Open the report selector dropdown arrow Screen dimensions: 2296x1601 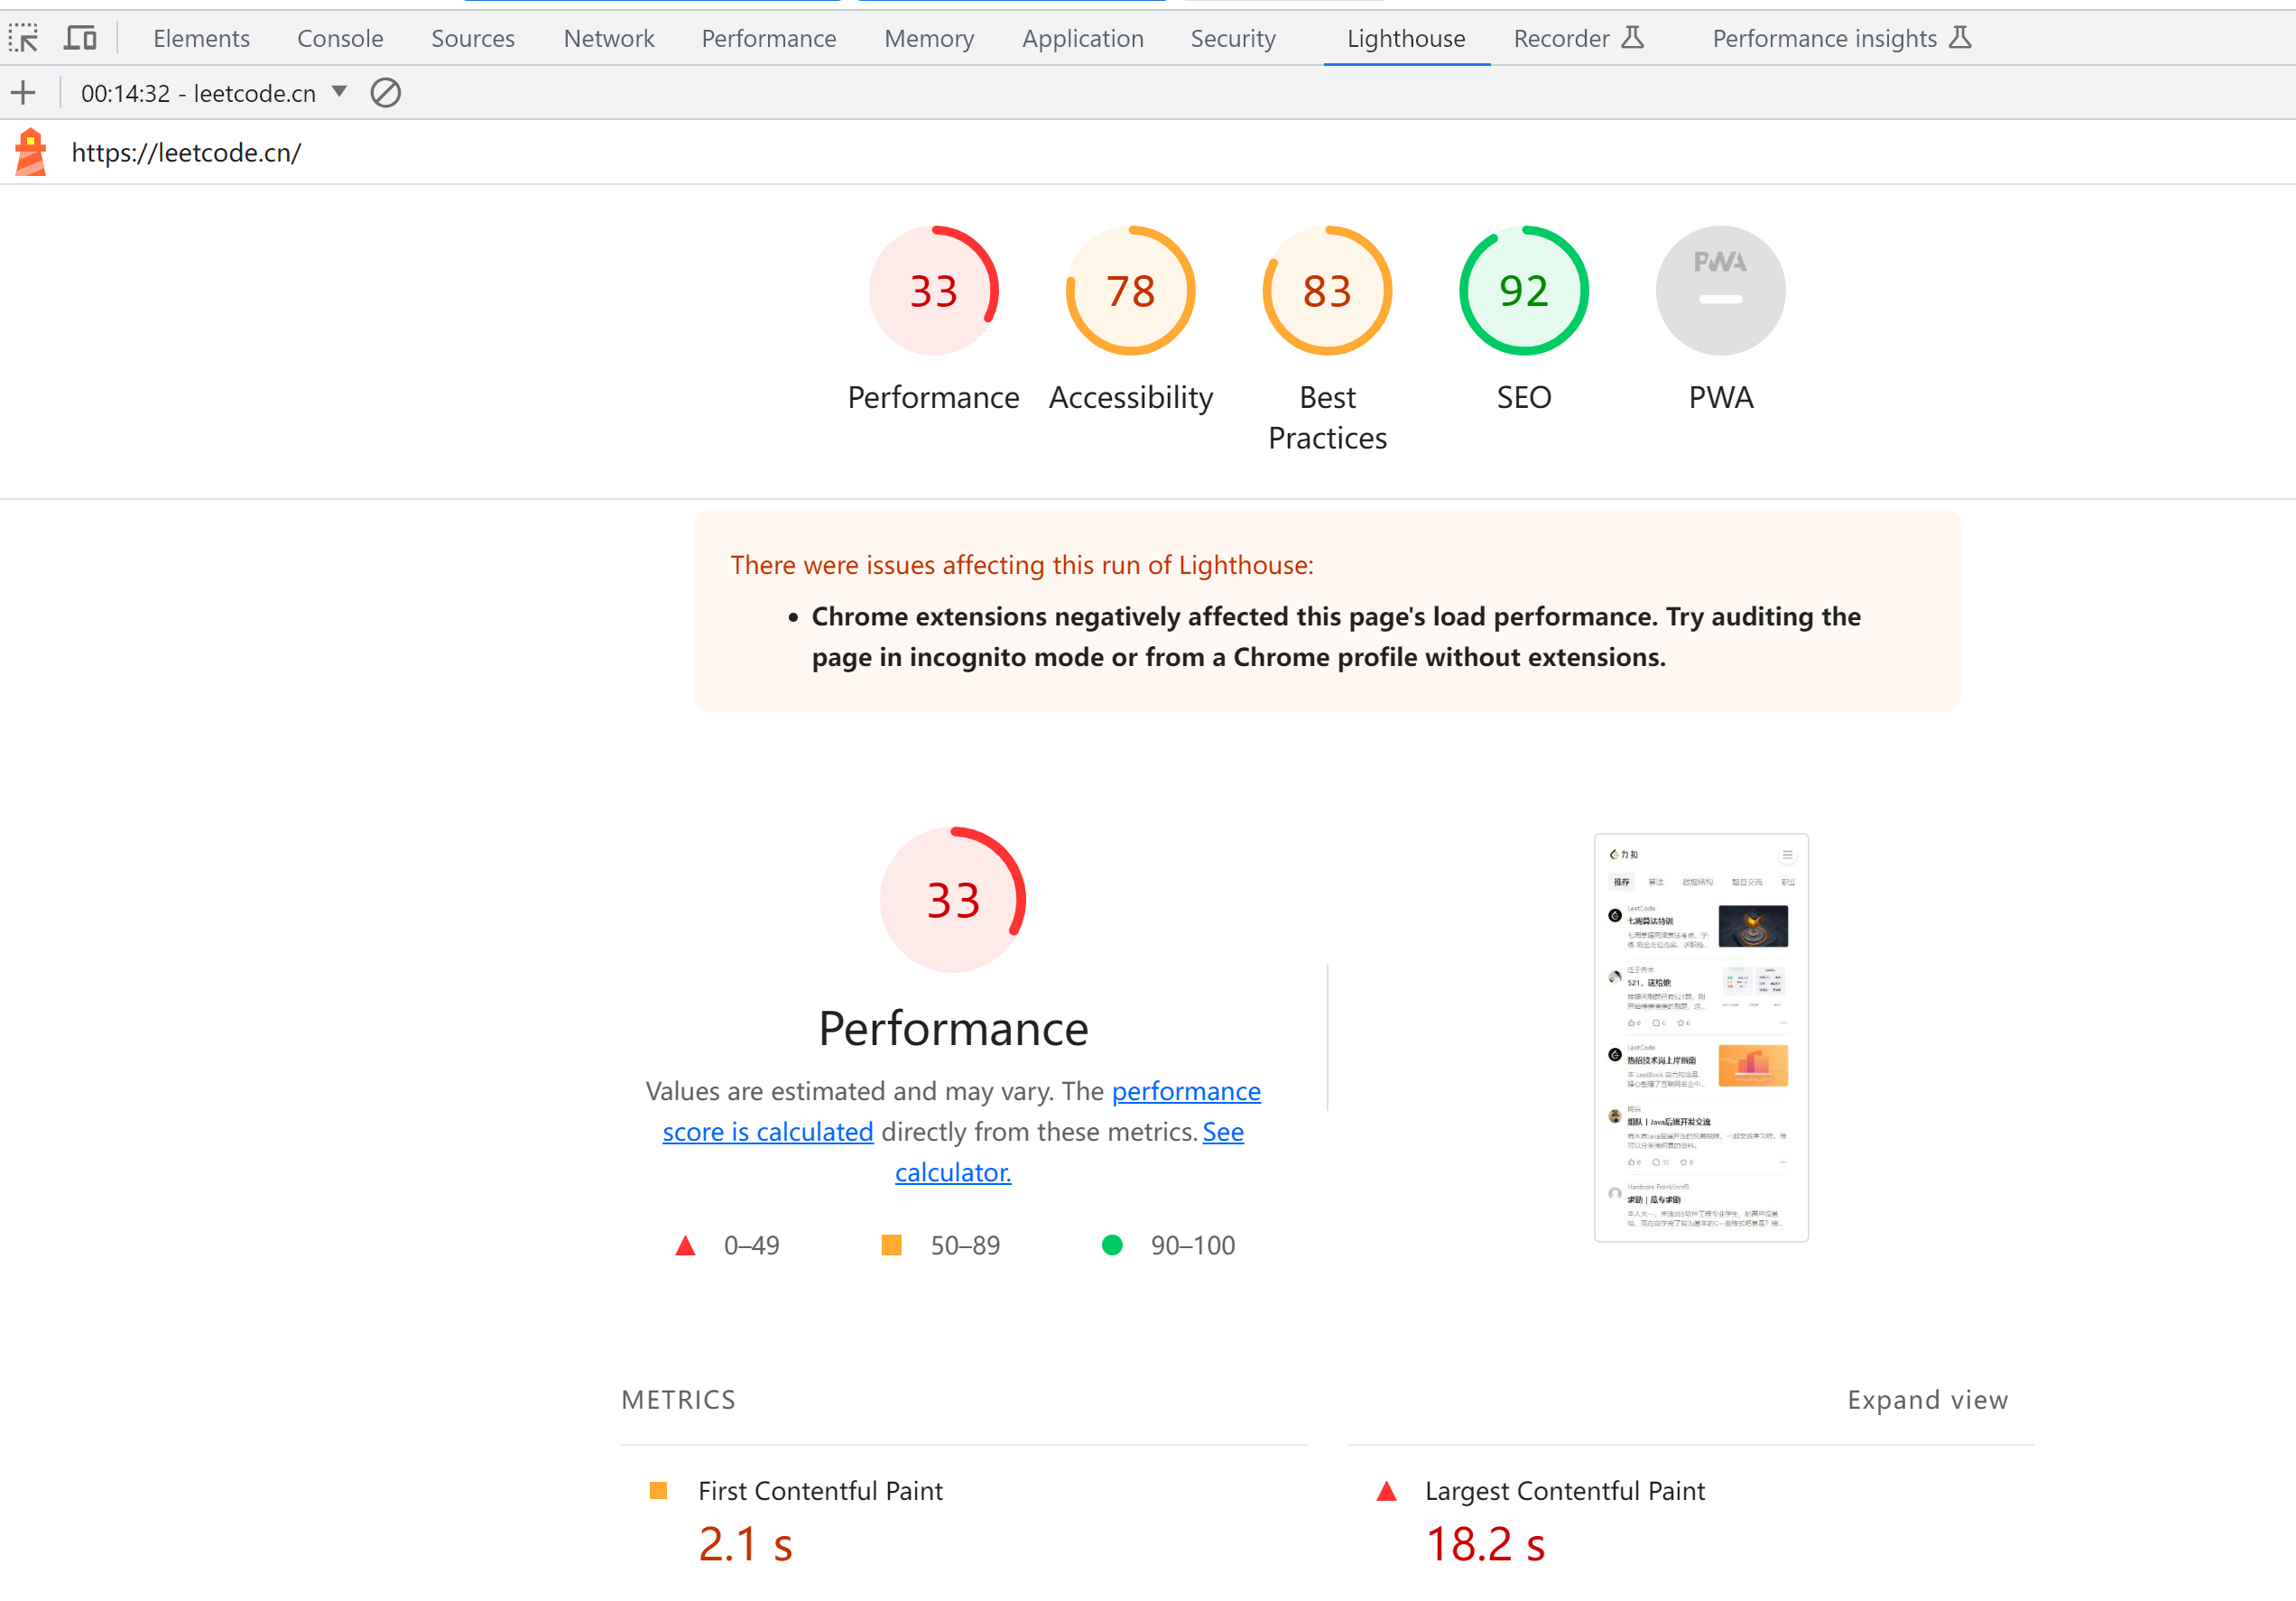[x=340, y=92]
